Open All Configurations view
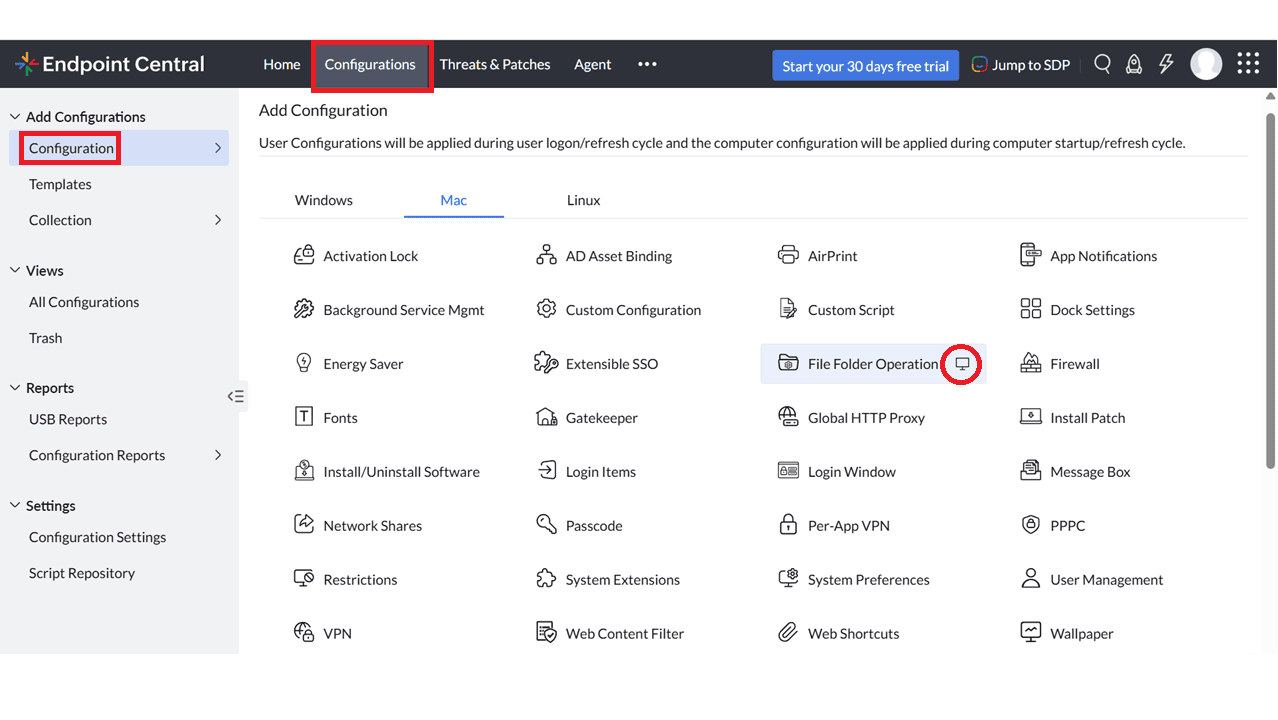This screenshot has height=720, width=1278. point(84,302)
